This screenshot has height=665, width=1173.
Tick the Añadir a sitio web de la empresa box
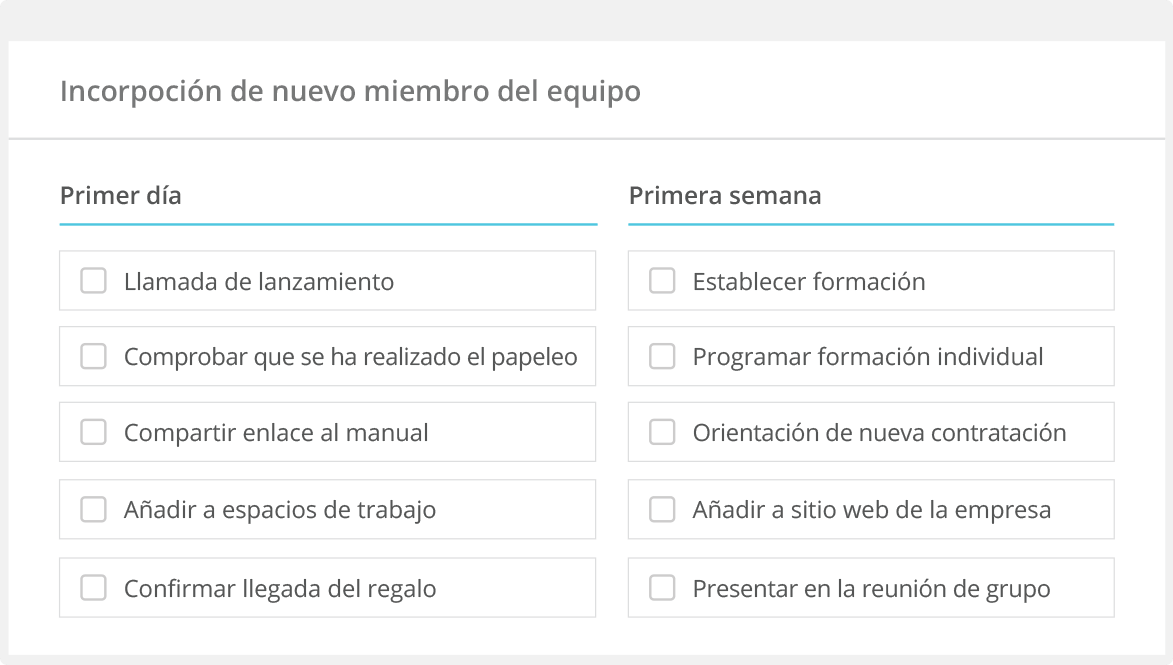661,509
